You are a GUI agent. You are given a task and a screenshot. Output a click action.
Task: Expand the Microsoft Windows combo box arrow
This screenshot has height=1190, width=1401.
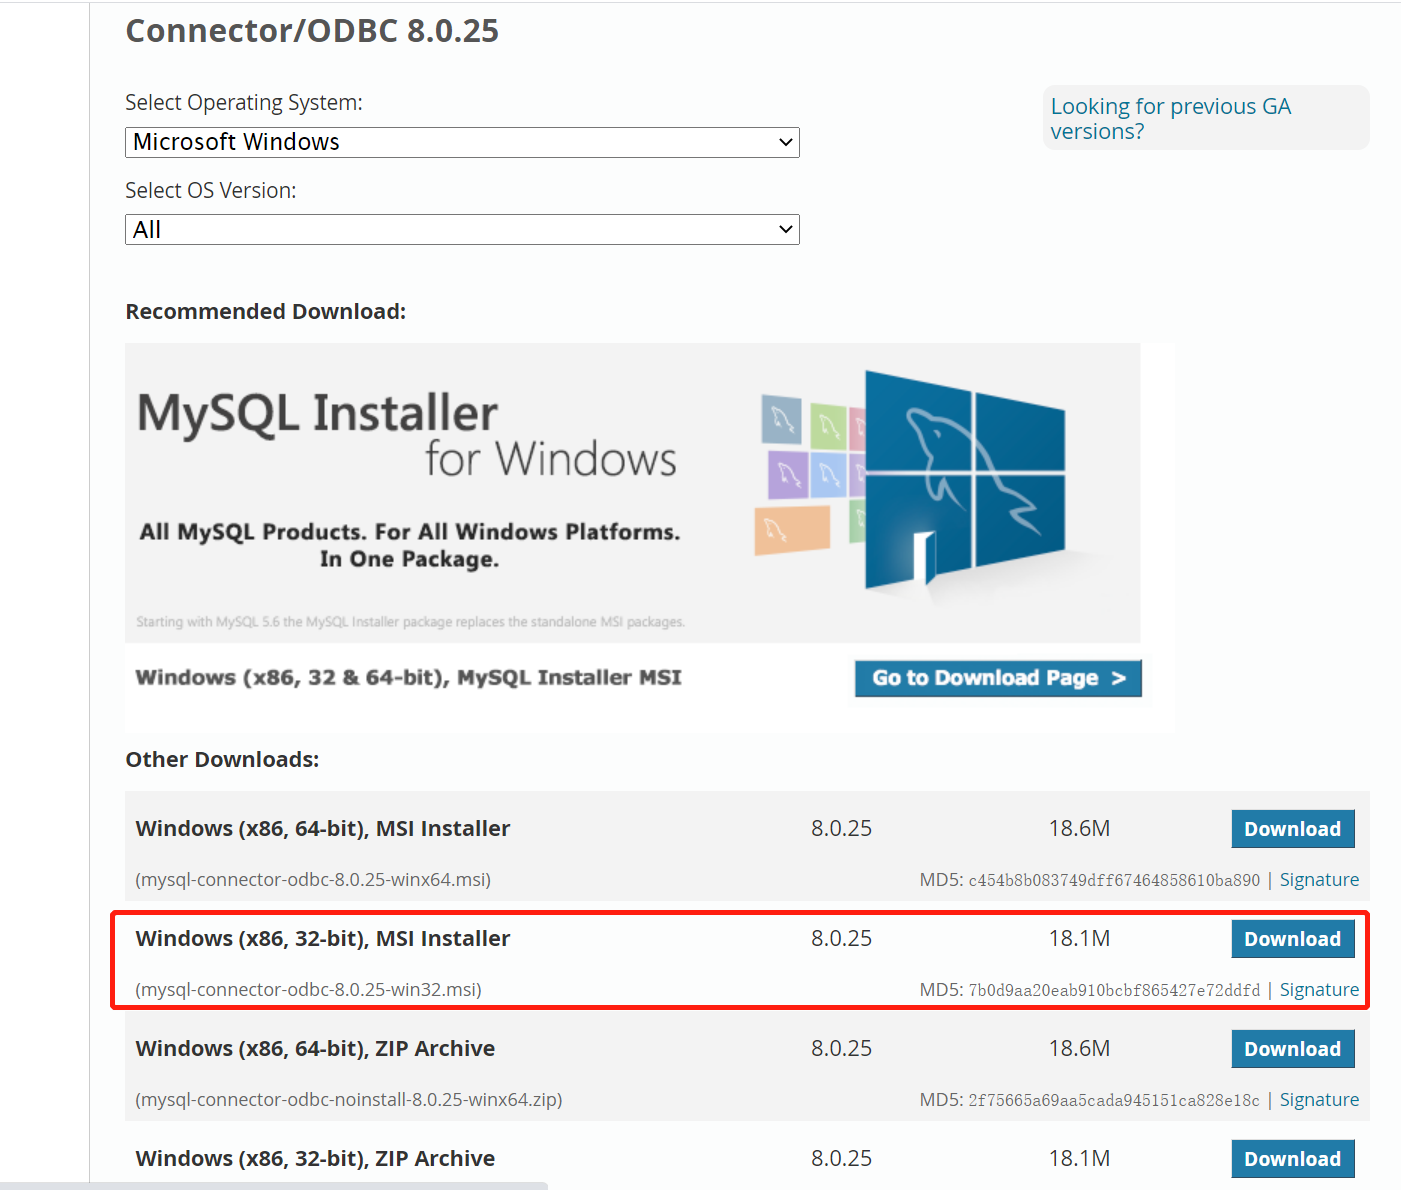786,142
